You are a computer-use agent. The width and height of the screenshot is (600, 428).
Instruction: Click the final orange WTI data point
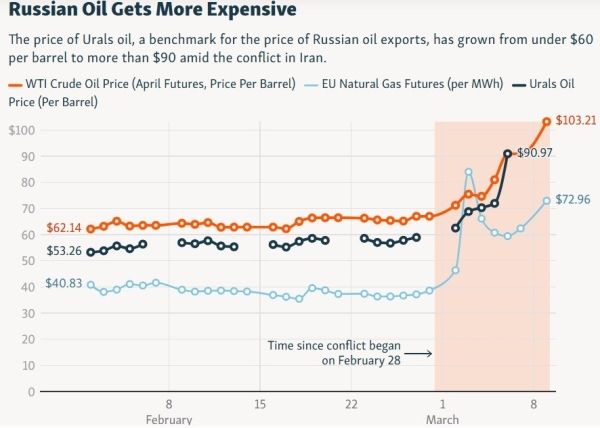547,122
